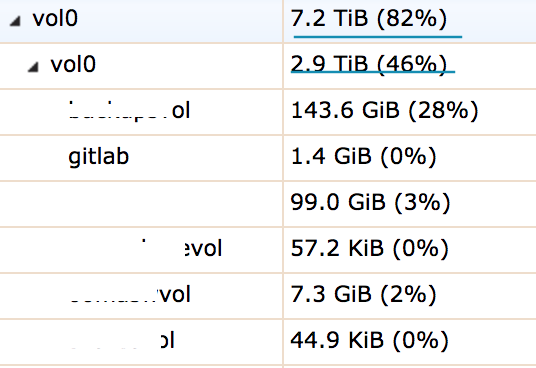Select the nested vol0 dataset name
536x368 pixels.
pyautogui.click(x=73, y=64)
